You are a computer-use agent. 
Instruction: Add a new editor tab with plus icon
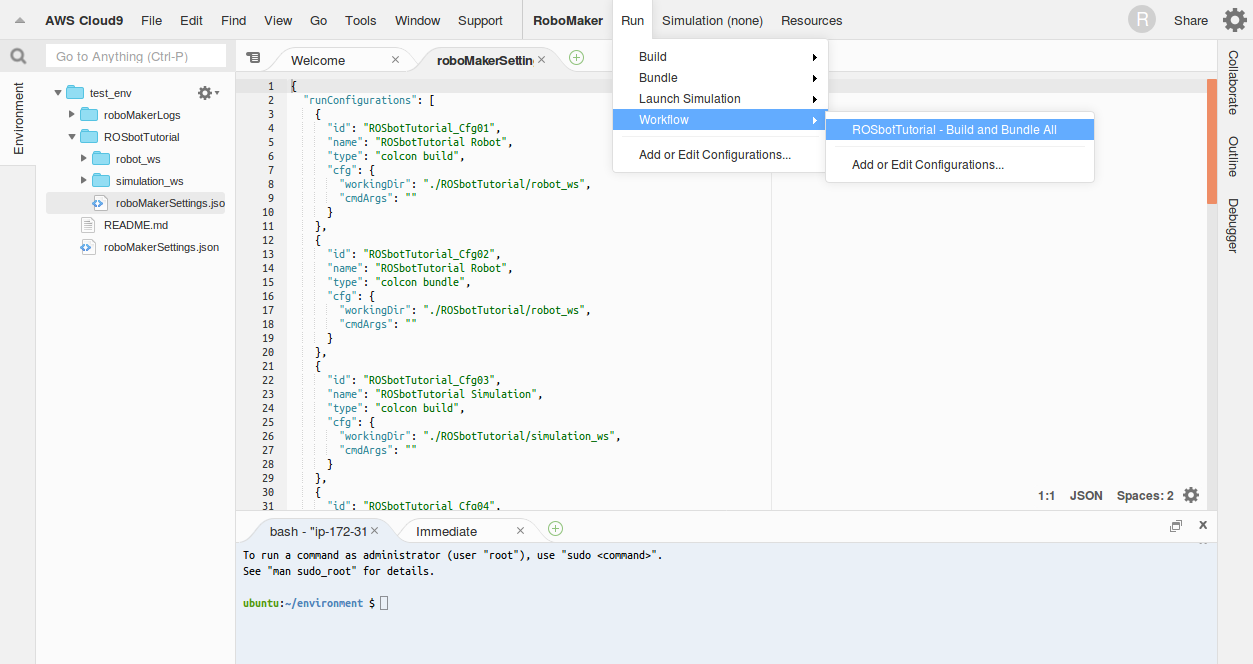576,57
